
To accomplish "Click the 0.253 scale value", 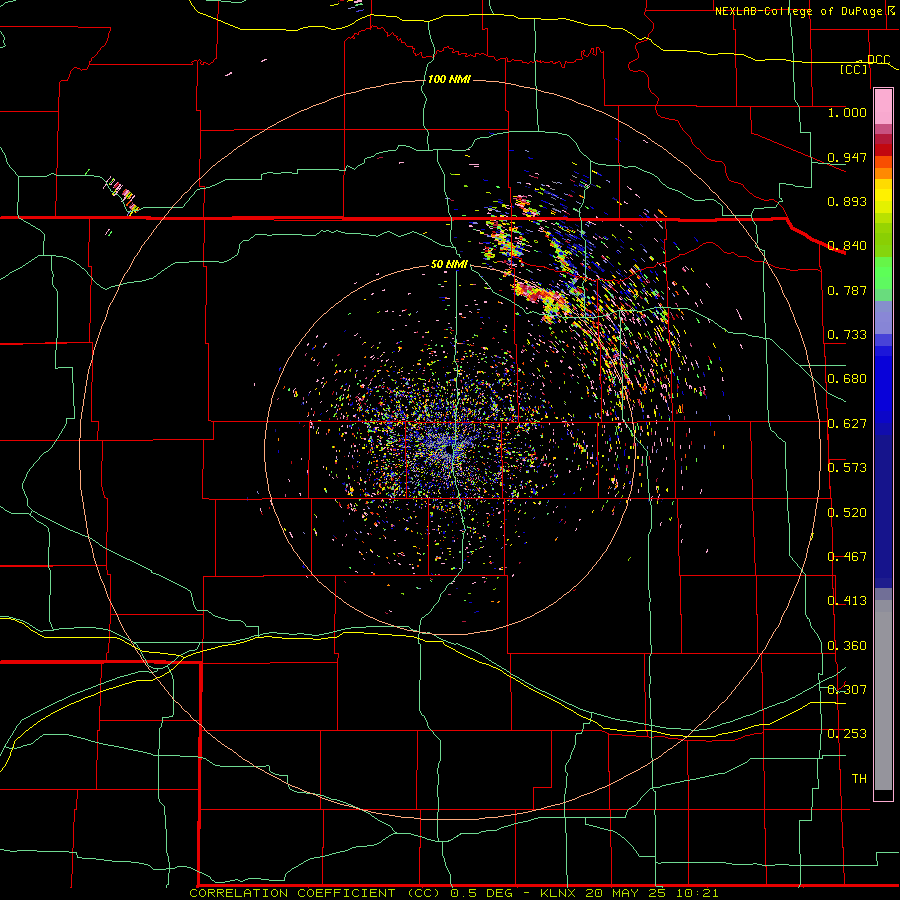I will (x=847, y=734).
